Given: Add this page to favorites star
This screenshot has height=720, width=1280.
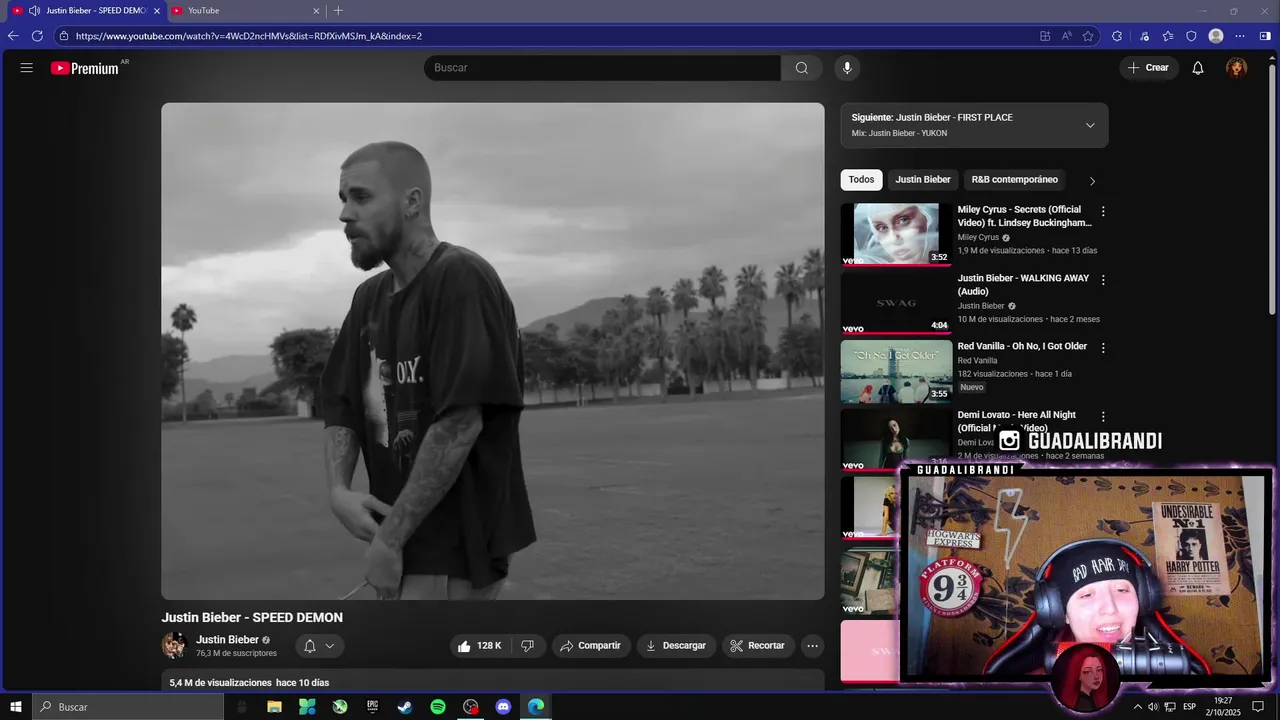Looking at the screenshot, I should click(1088, 36).
